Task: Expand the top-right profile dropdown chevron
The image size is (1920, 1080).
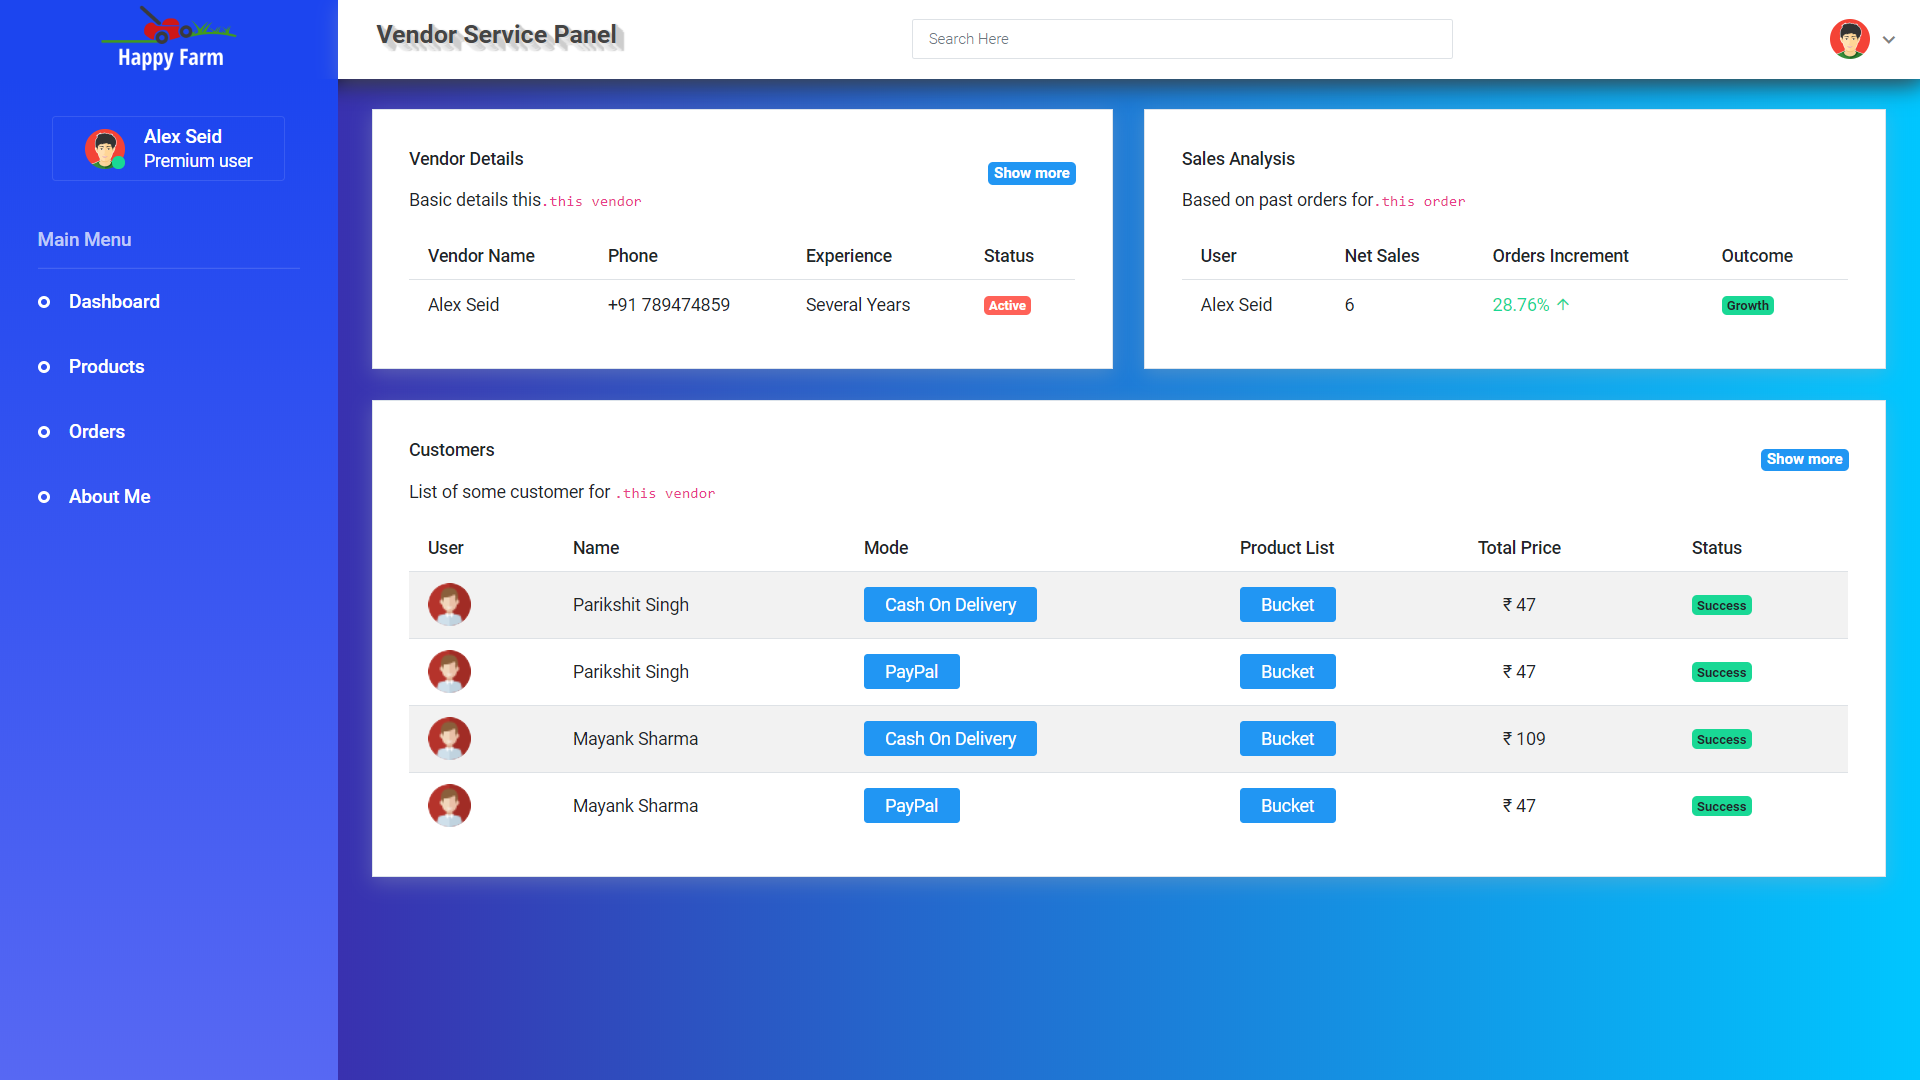Action: (1889, 40)
